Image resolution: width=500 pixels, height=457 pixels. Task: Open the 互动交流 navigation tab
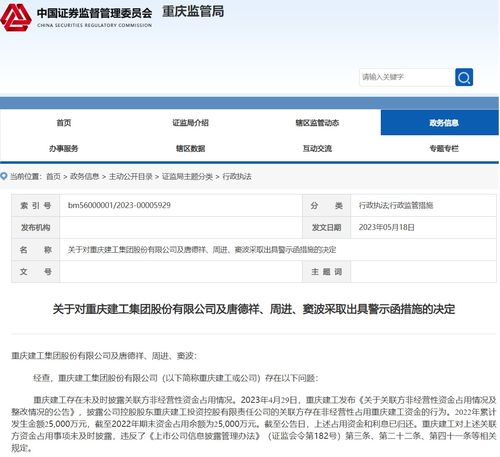317,148
